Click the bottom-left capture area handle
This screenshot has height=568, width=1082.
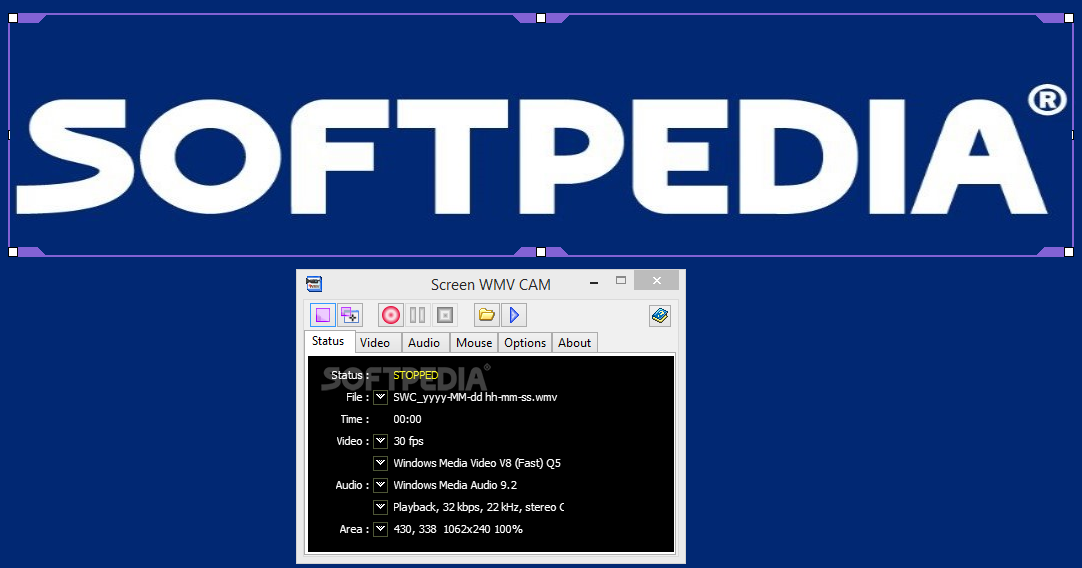pyautogui.click(x=13, y=252)
